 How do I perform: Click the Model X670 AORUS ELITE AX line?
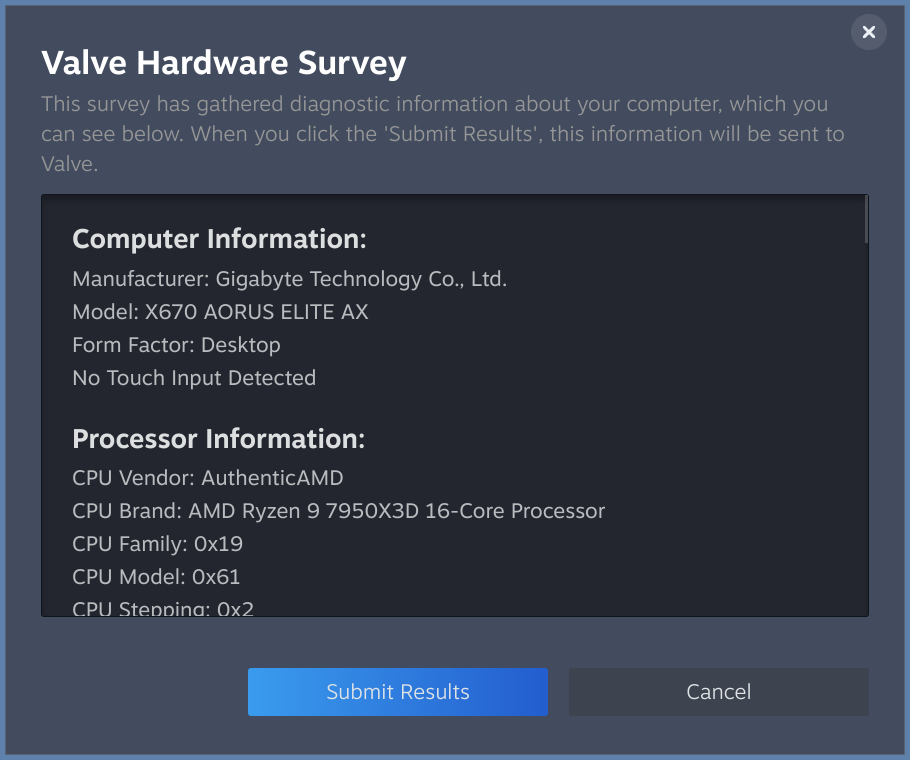click(x=220, y=312)
